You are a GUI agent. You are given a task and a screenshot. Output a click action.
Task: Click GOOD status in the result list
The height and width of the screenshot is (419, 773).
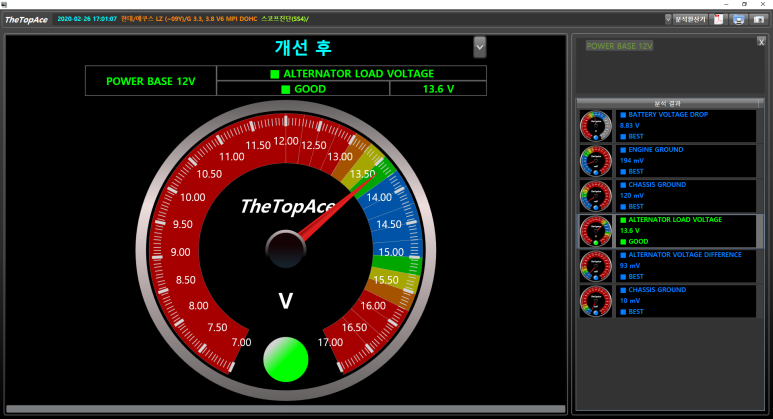[x=634, y=242]
